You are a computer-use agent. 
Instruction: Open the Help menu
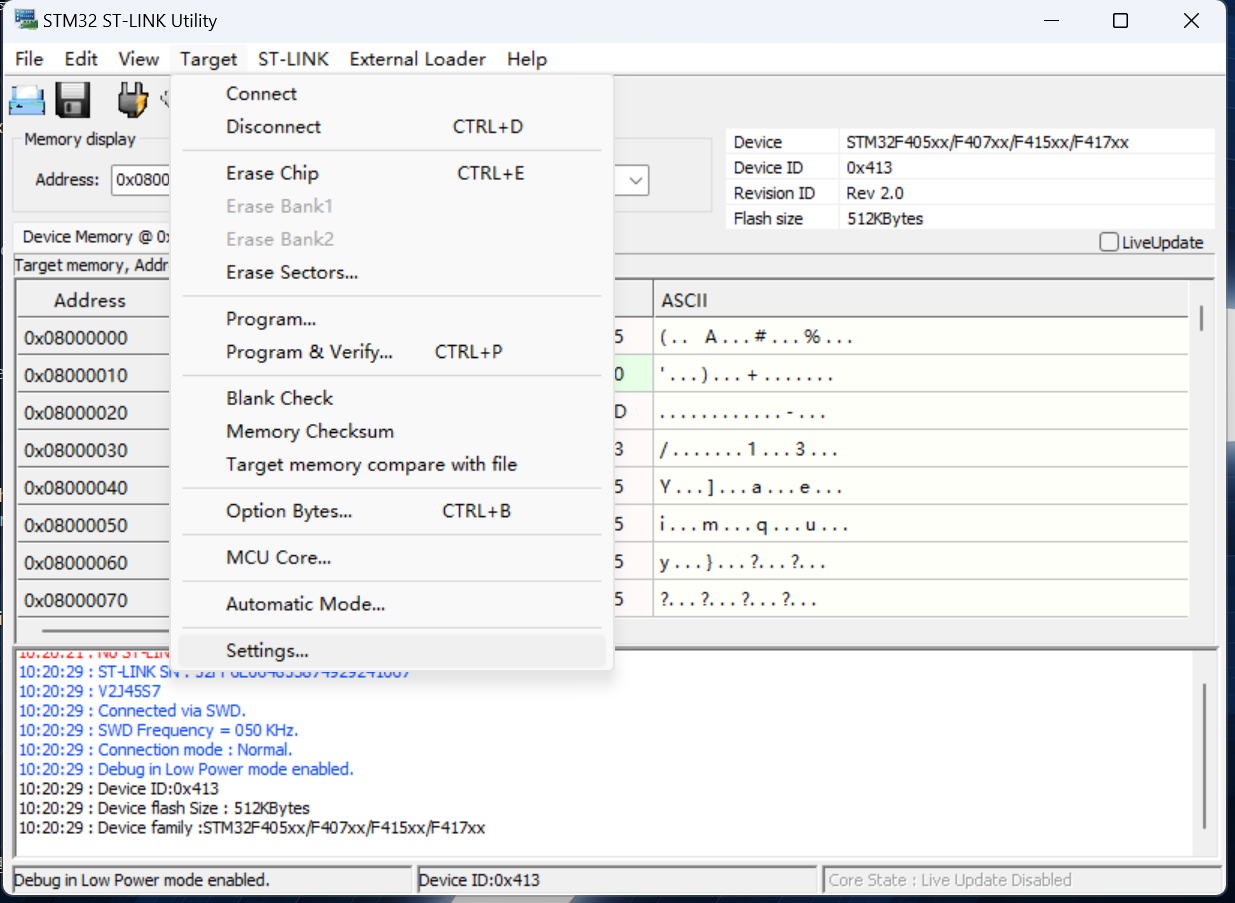pos(527,59)
